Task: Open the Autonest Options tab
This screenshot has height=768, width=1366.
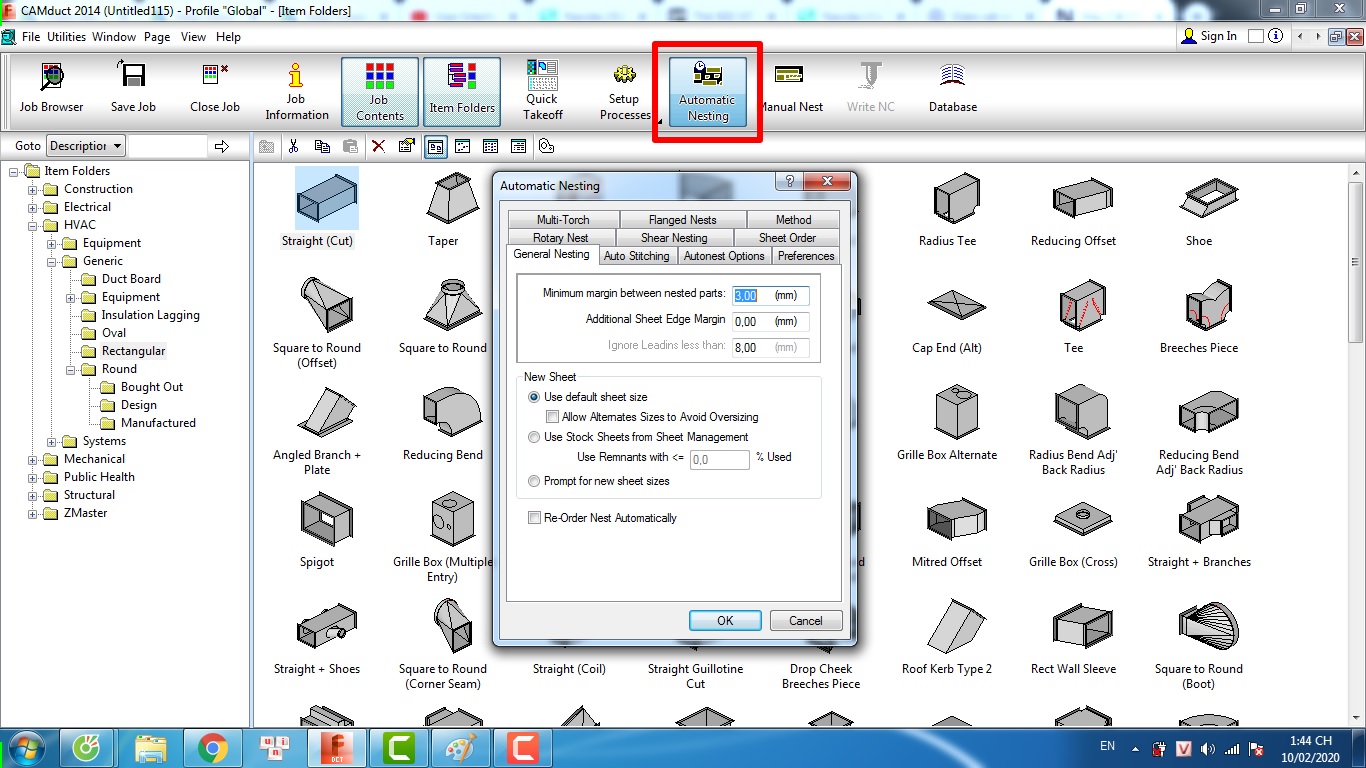Action: point(724,256)
